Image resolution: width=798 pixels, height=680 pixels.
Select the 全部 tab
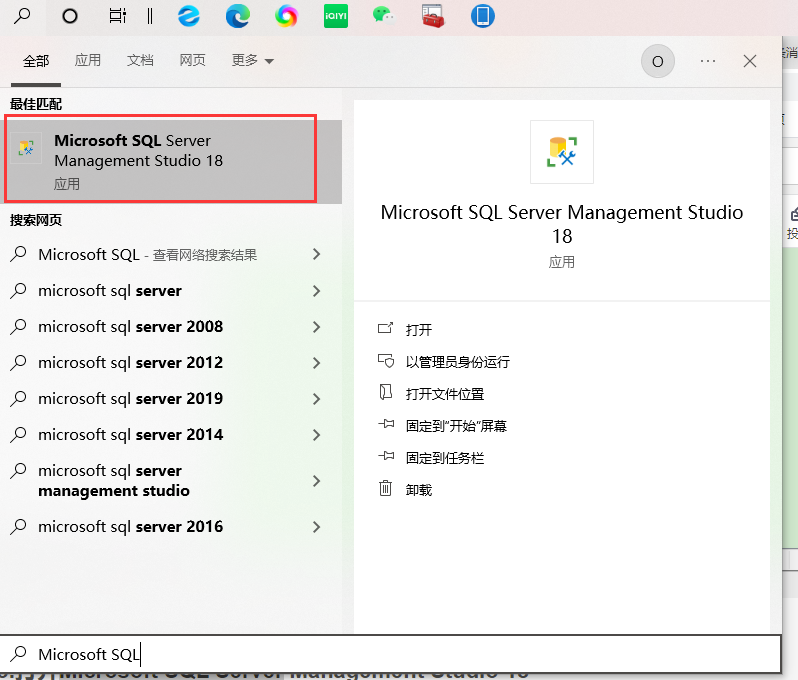[x=36, y=61]
